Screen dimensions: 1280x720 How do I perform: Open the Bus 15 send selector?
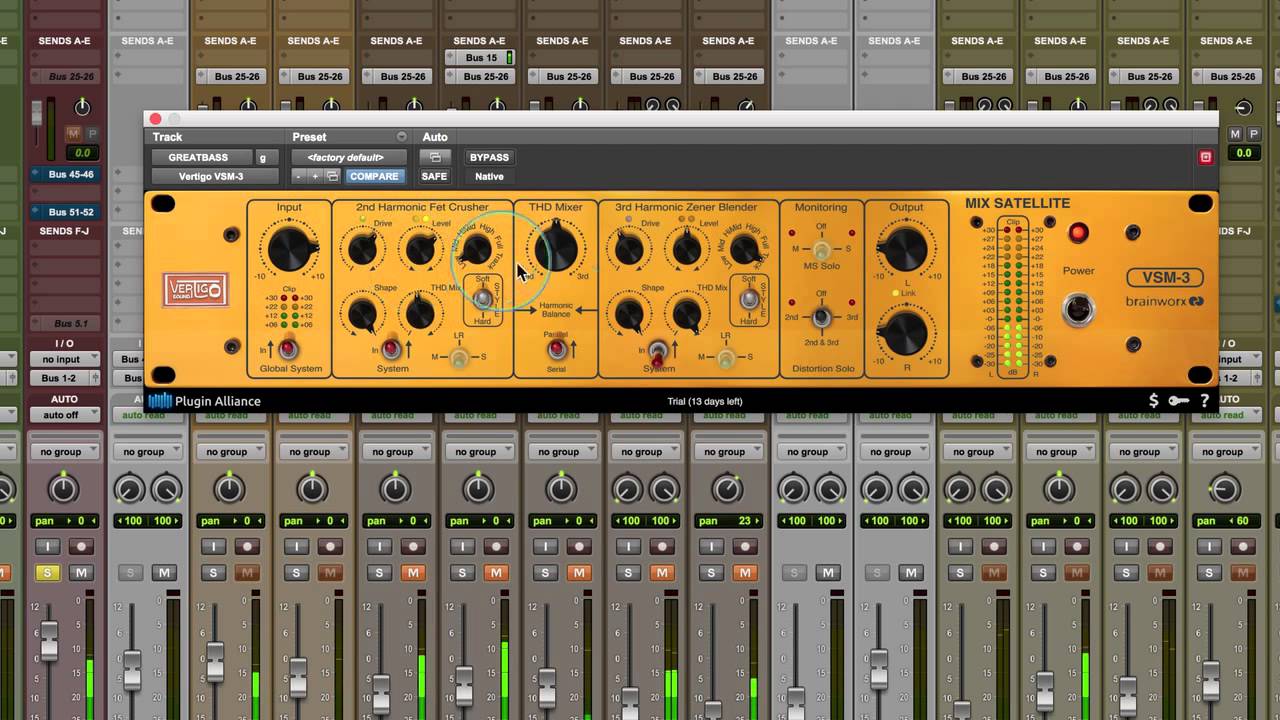click(x=481, y=58)
